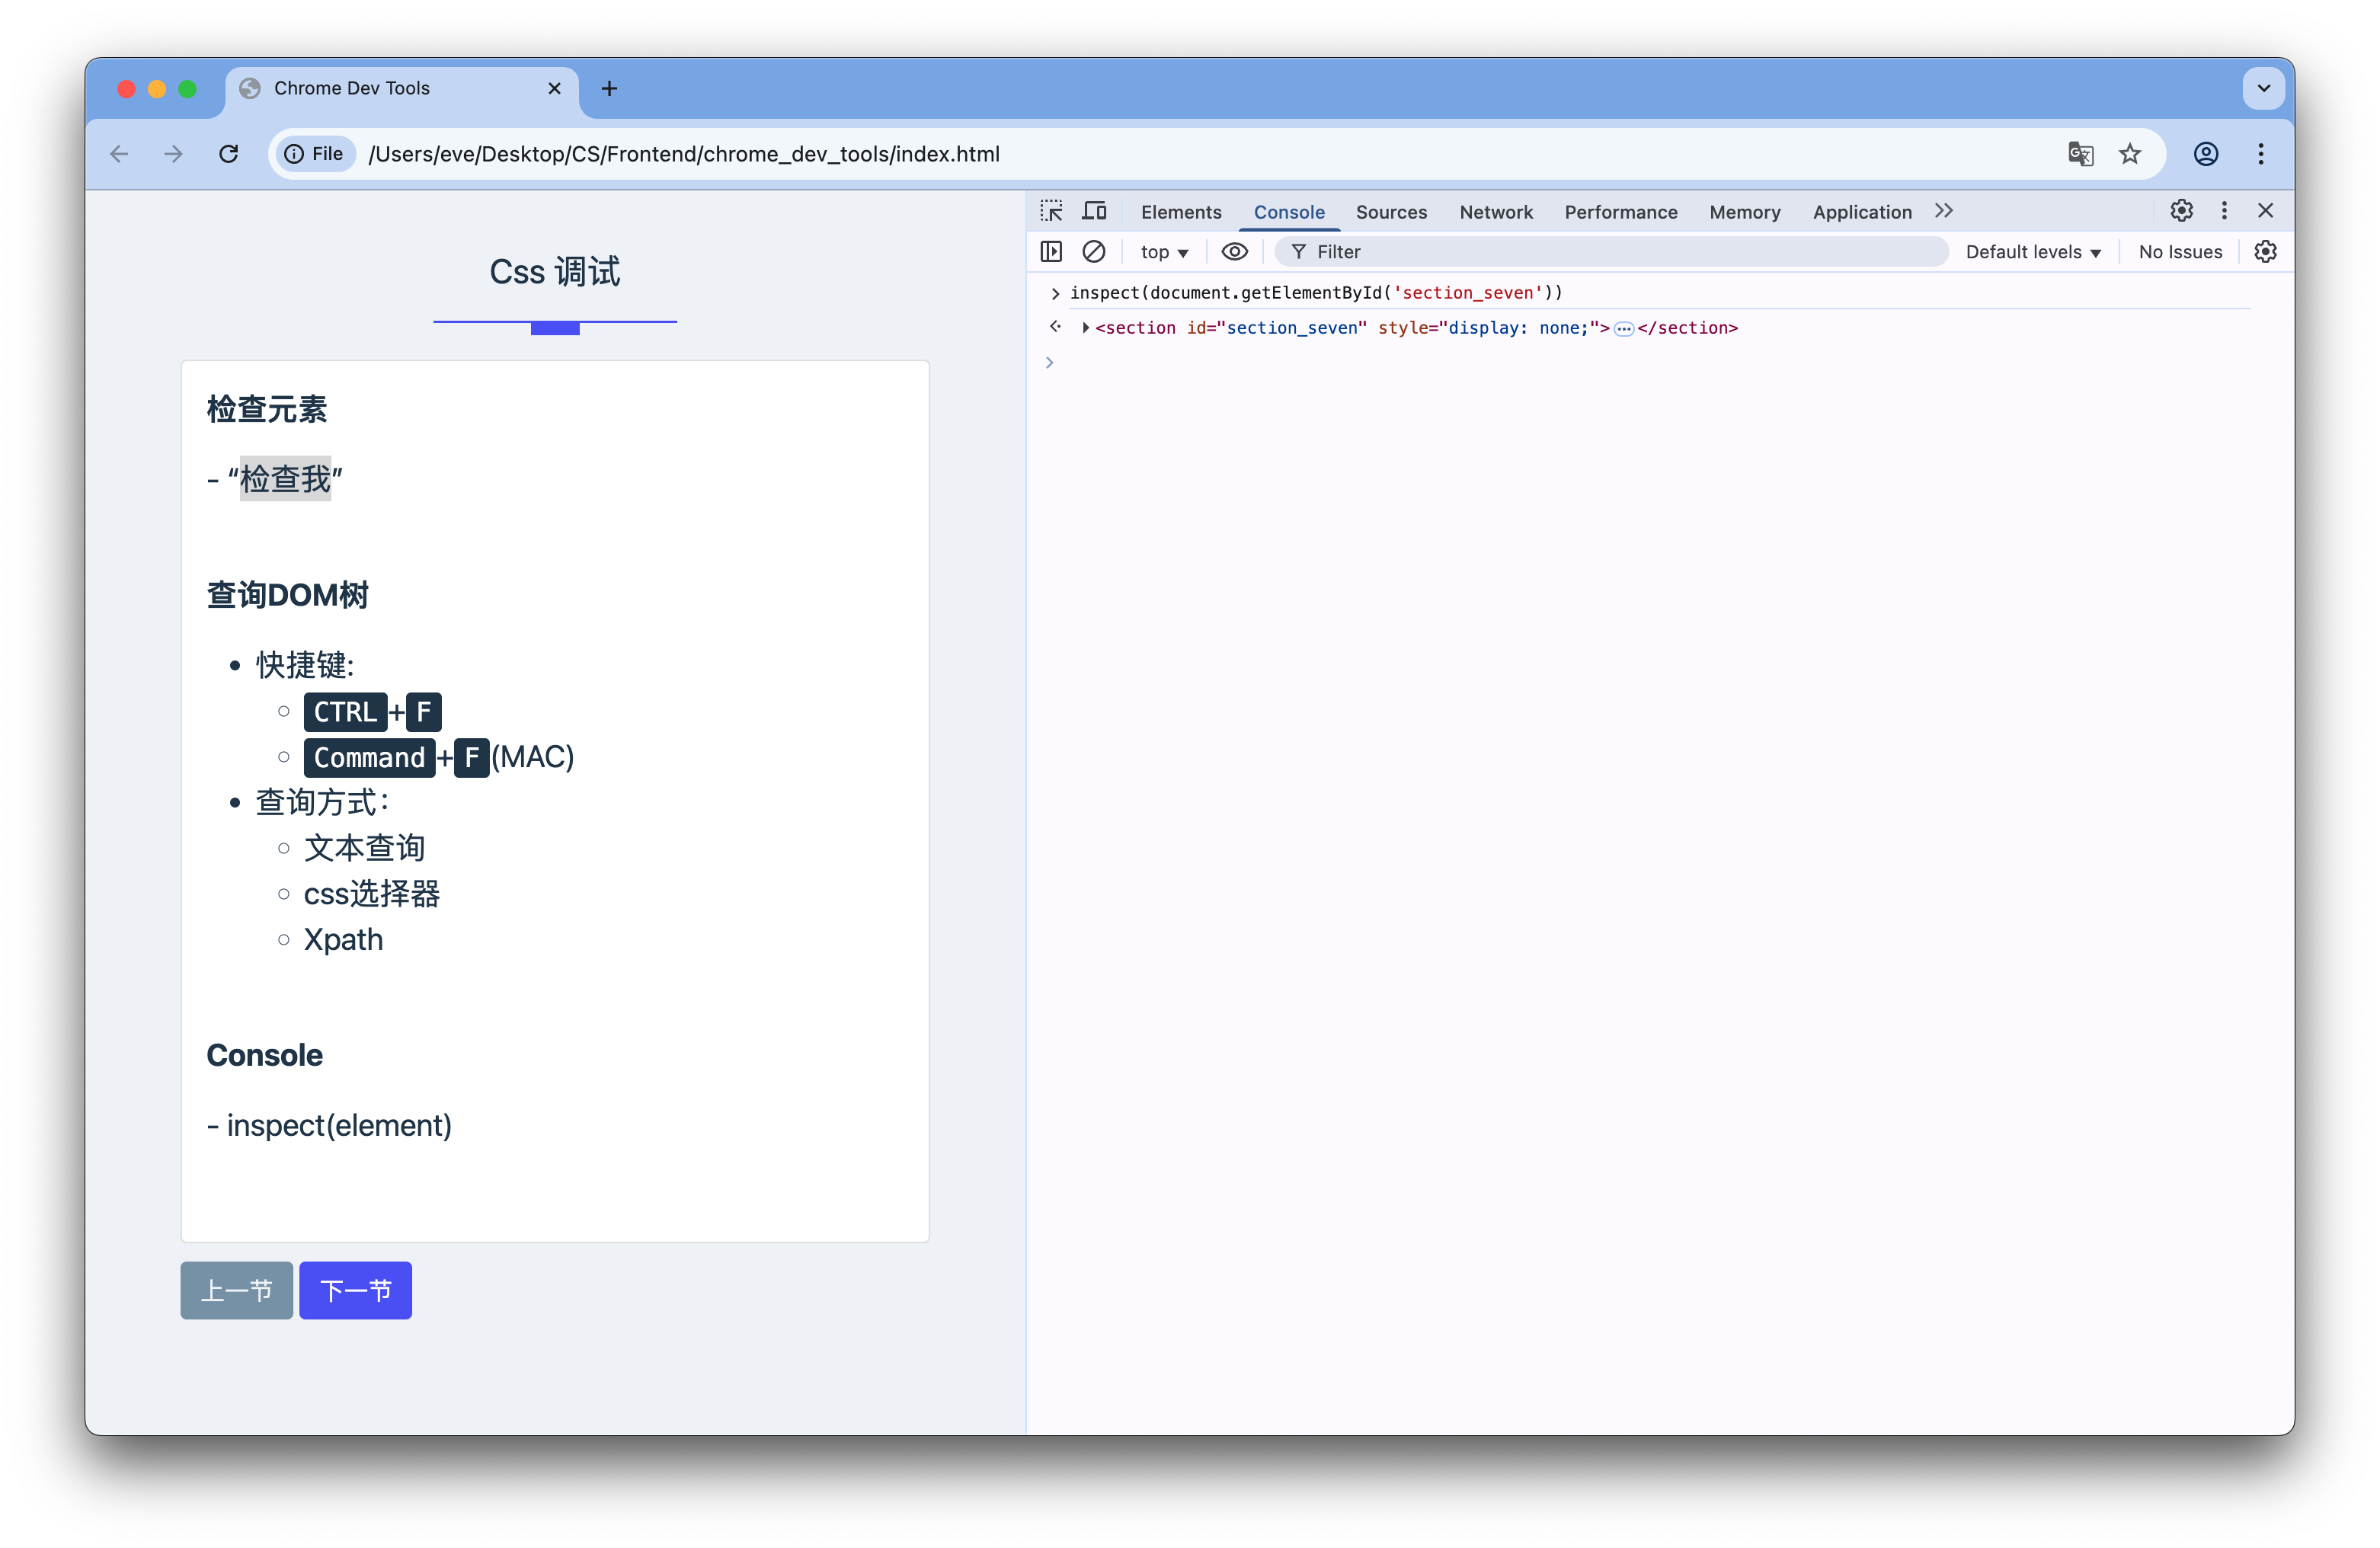The width and height of the screenshot is (2380, 1548).
Task: Click the 上一节 button
Action: coord(236,1290)
